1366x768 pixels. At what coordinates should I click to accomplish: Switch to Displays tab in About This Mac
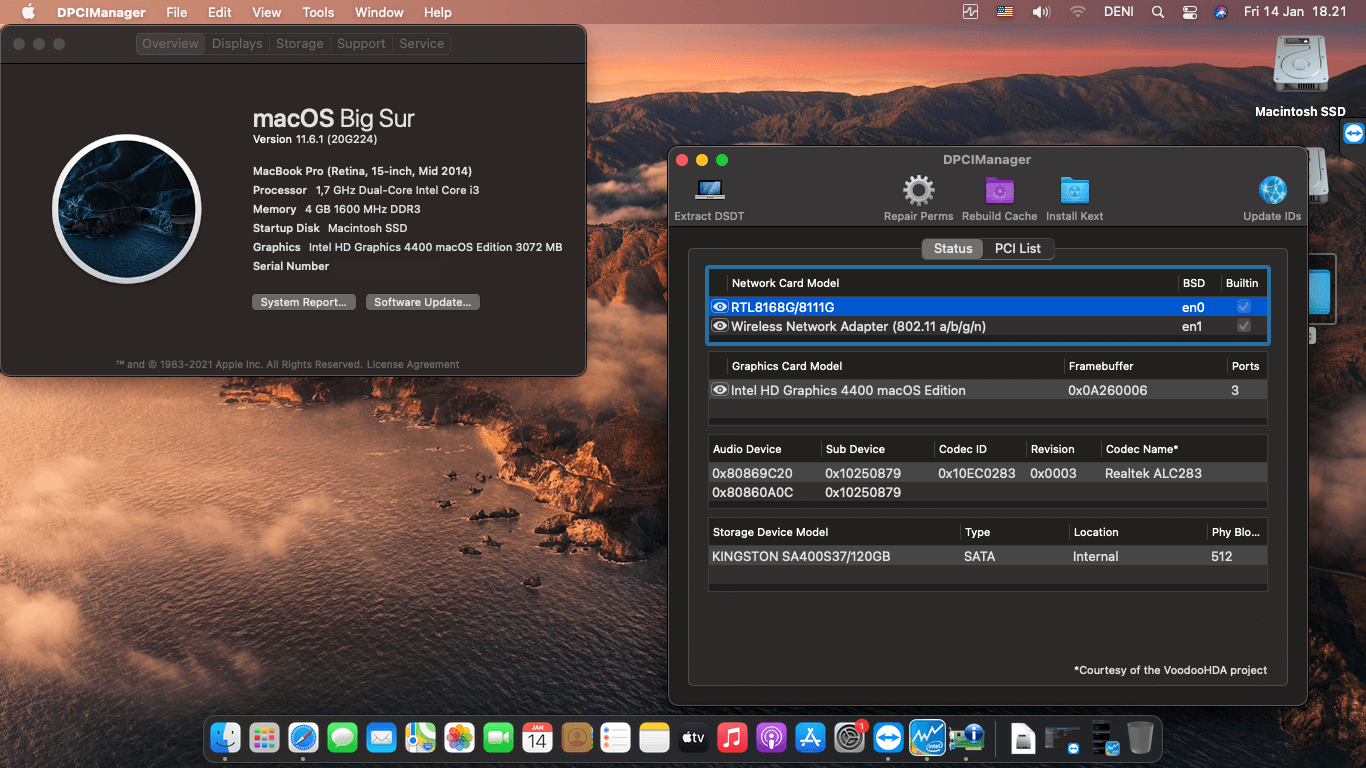coord(237,44)
